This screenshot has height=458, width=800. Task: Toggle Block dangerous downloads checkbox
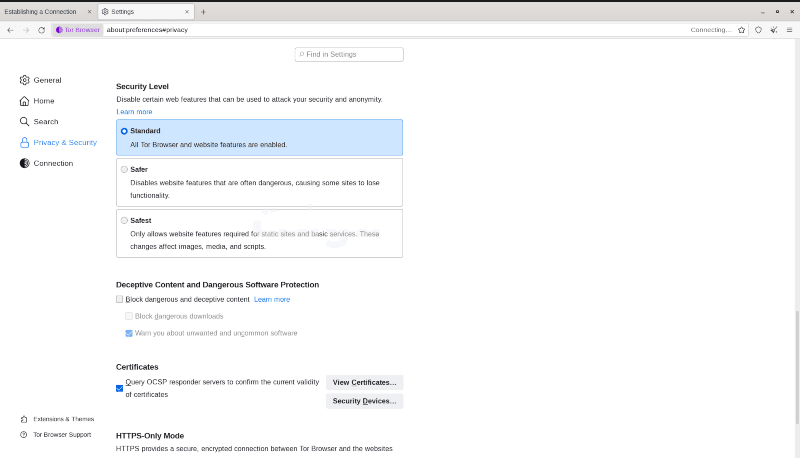point(129,316)
